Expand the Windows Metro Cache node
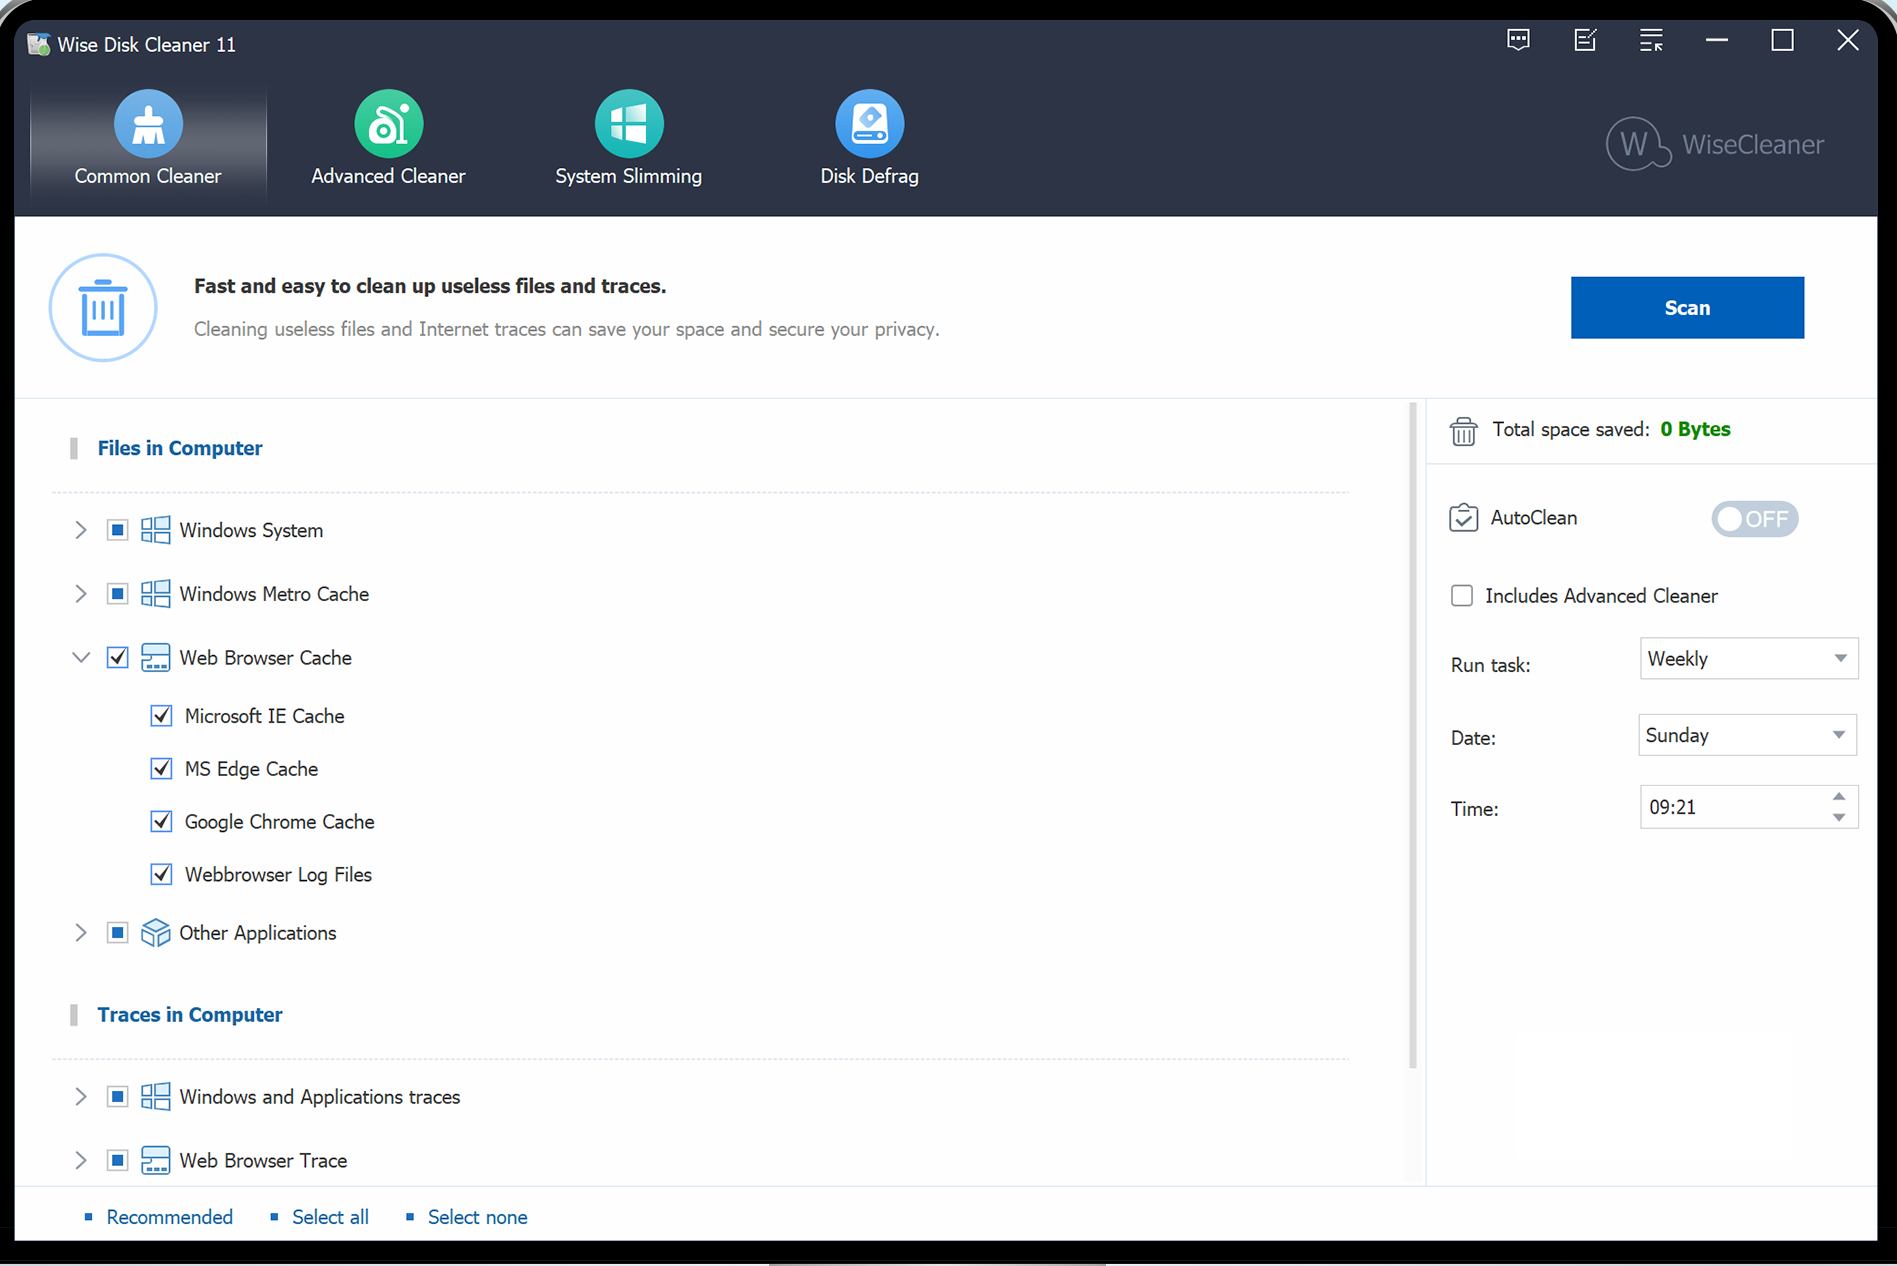 (81, 594)
